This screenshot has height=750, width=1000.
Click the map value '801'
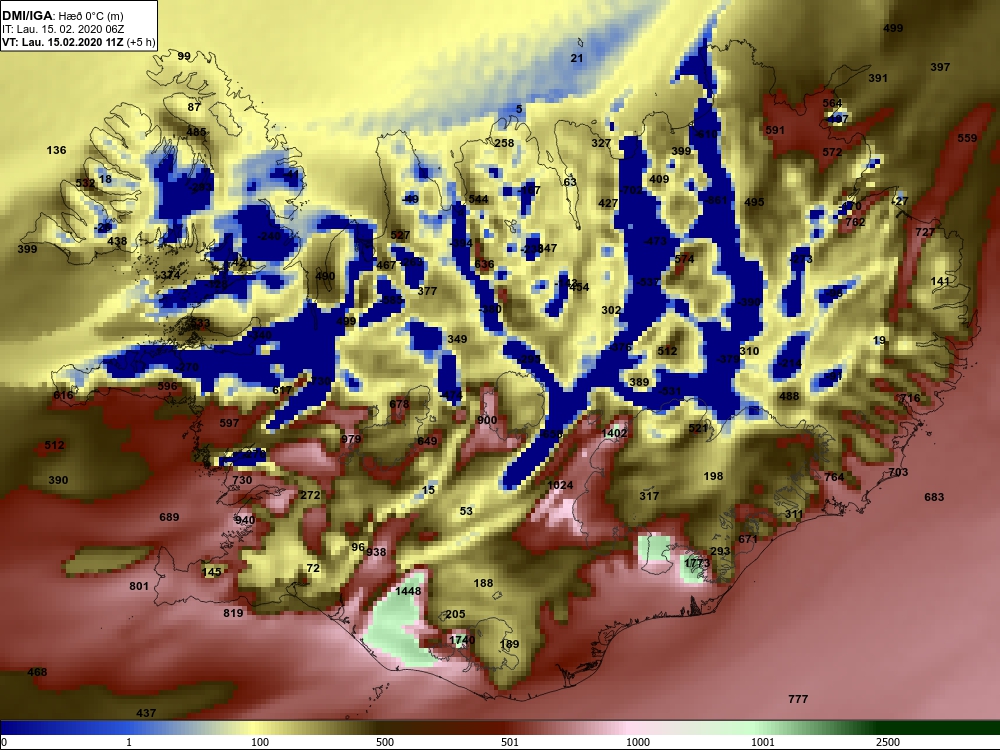point(139,586)
